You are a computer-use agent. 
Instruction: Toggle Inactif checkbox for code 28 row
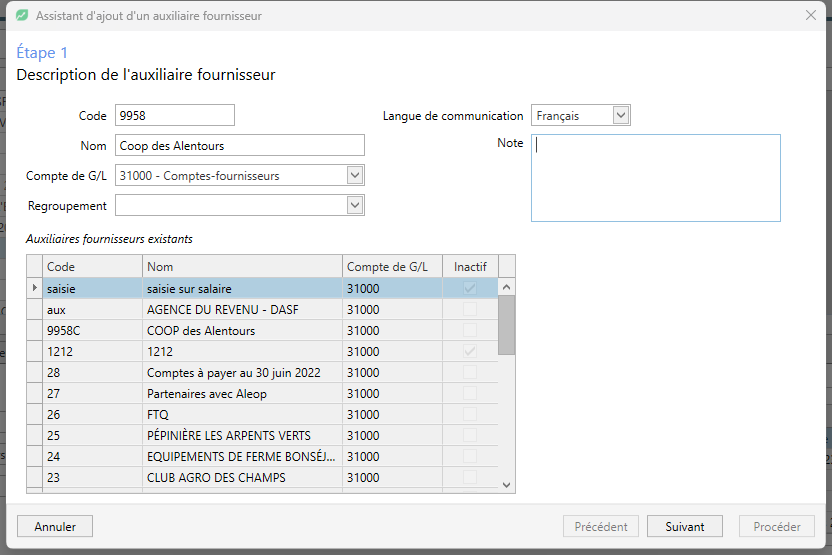coord(470,372)
